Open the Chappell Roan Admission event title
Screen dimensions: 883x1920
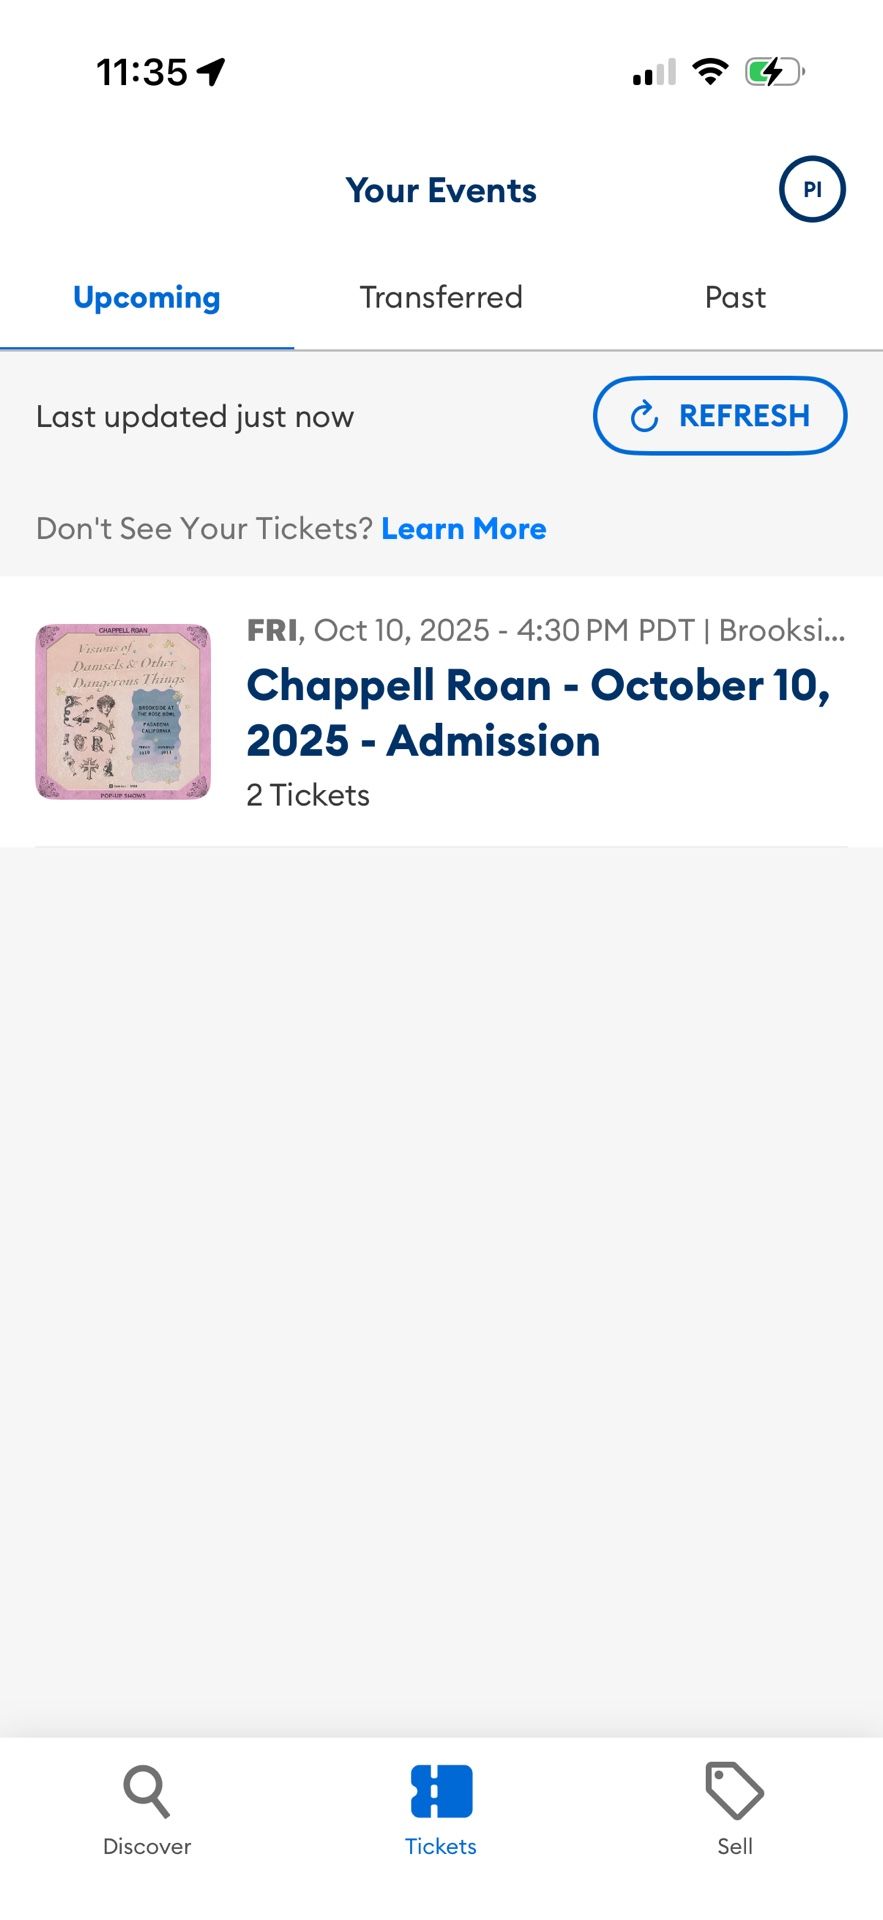tap(538, 713)
